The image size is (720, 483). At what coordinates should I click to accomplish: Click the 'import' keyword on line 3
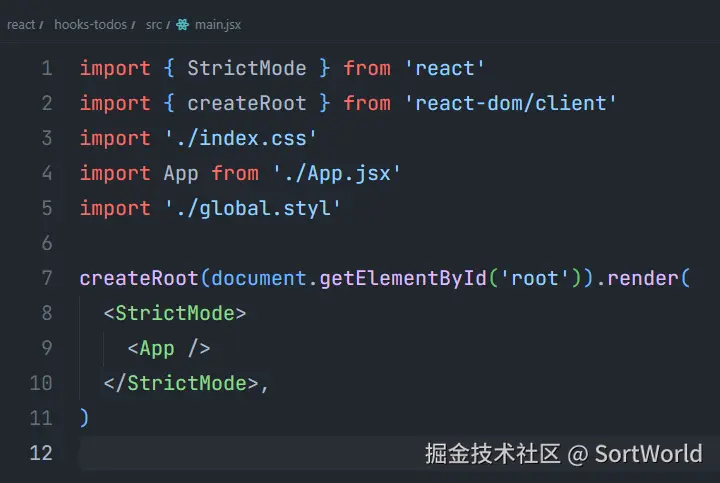tap(115, 138)
